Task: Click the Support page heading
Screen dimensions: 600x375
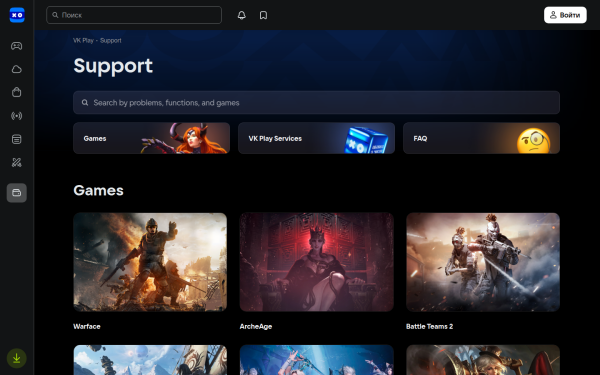Action: point(113,66)
